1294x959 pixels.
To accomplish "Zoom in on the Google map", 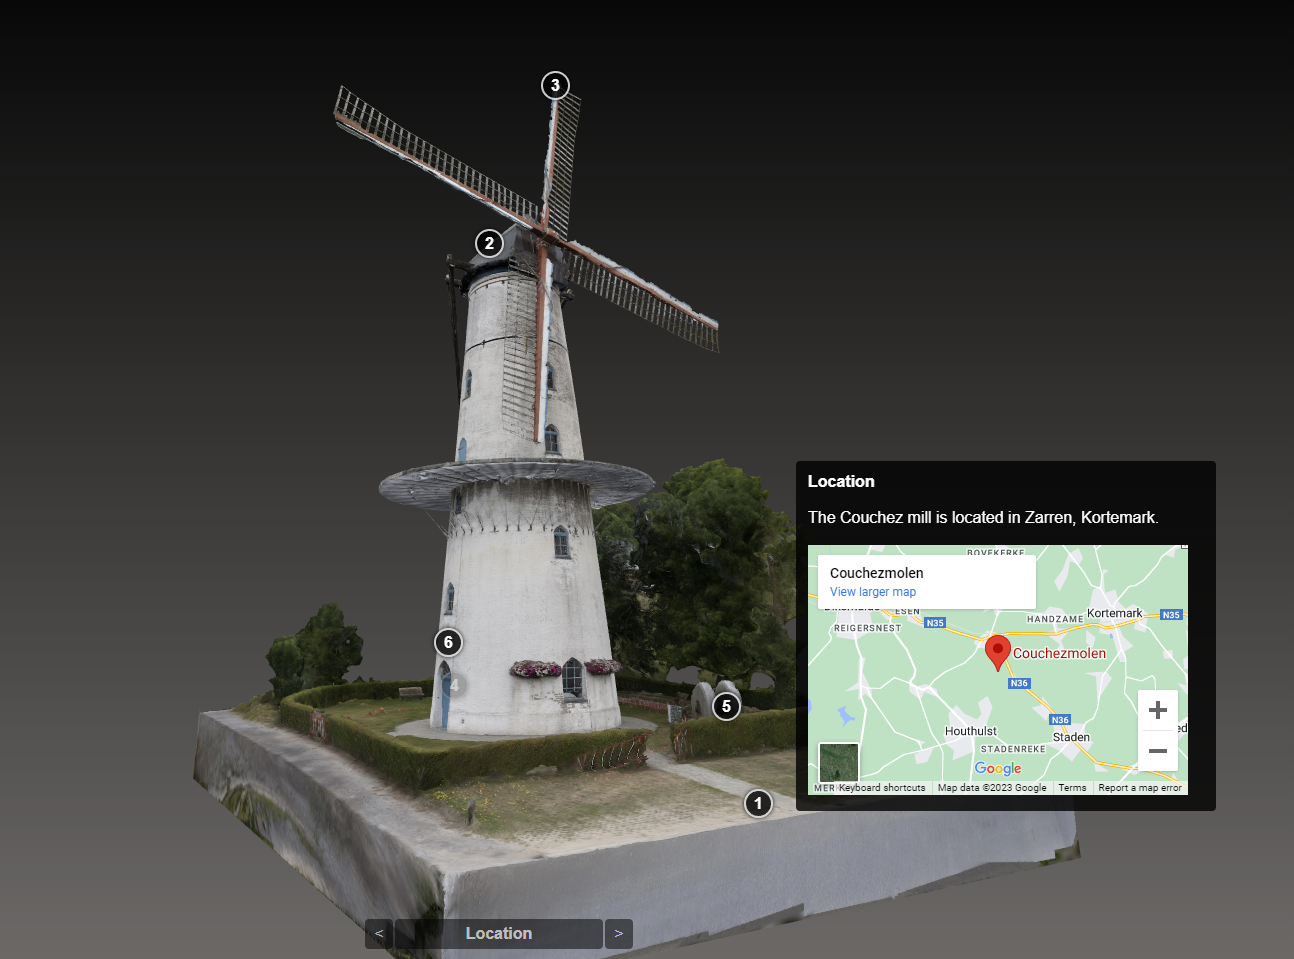I will click(1157, 710).
